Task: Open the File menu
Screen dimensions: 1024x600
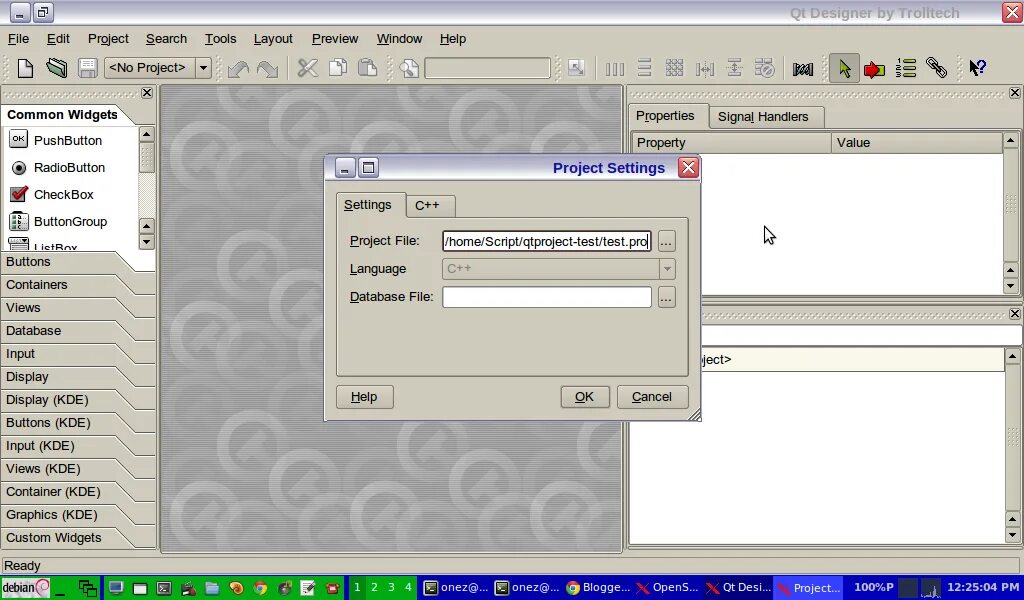Action: pyautogui.click(x=18, y=39)
